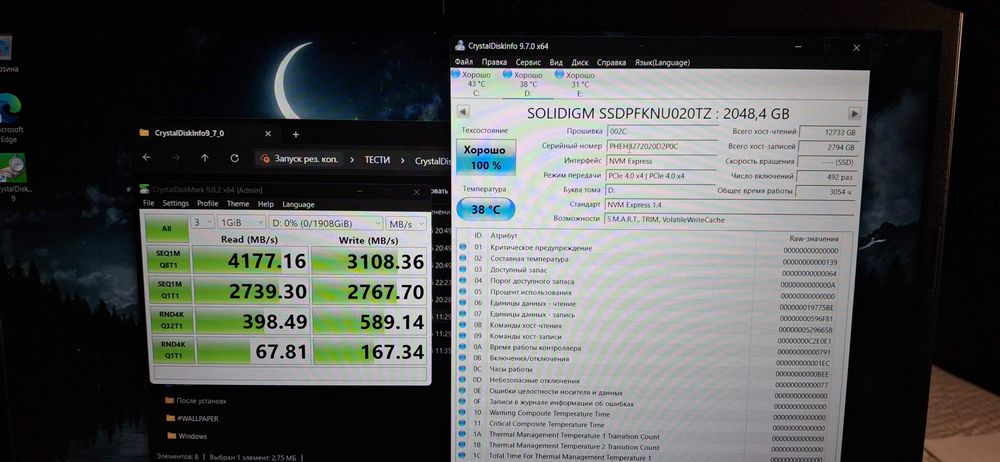
Task: Close the CrystalDiskInfo9_7_0 Explorer tab
Action: pyautogui.click(x=268, y=133)
